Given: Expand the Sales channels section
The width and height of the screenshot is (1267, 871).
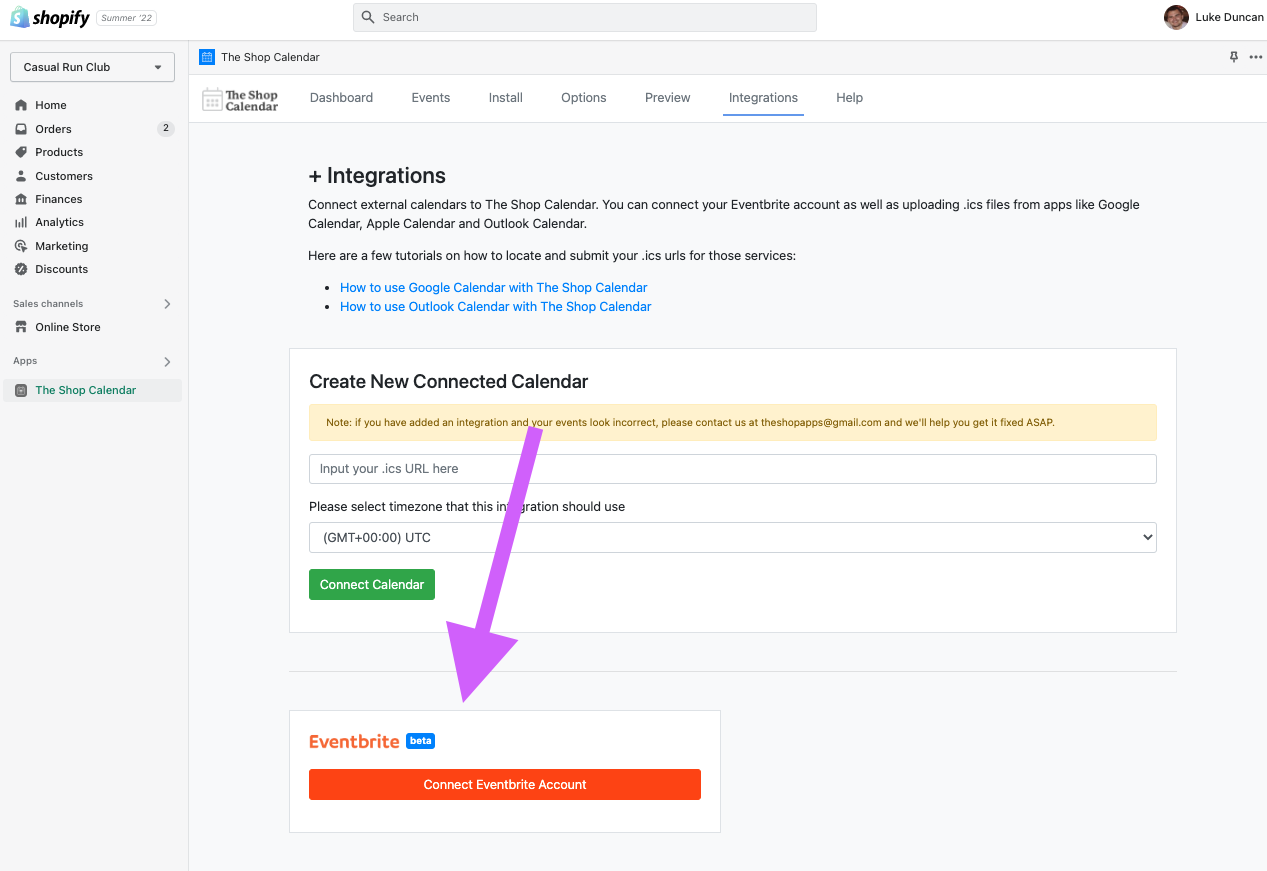Looking at the screenshot, I should (x=167, y=304).
